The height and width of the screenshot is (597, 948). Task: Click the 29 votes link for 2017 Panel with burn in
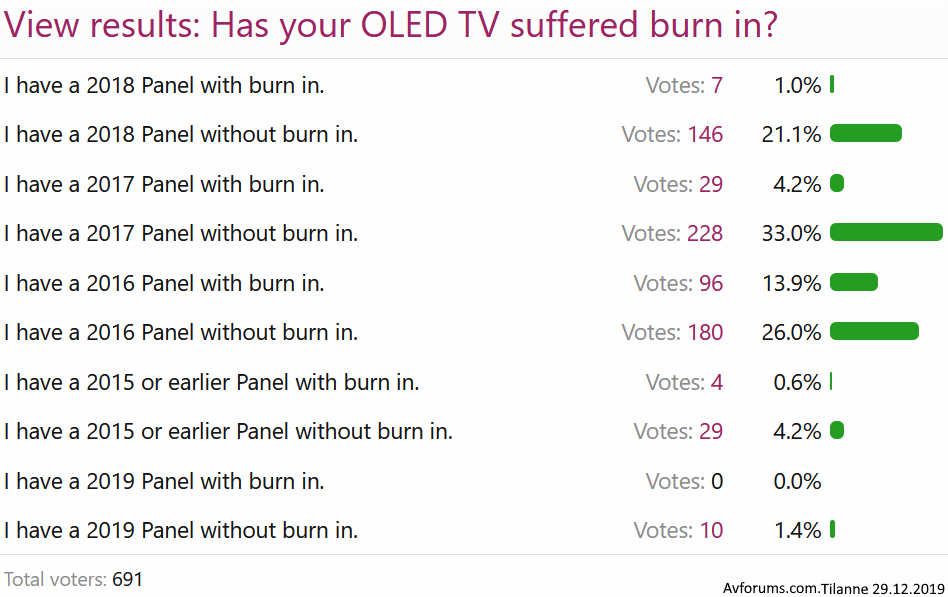(x=710, y=185)
